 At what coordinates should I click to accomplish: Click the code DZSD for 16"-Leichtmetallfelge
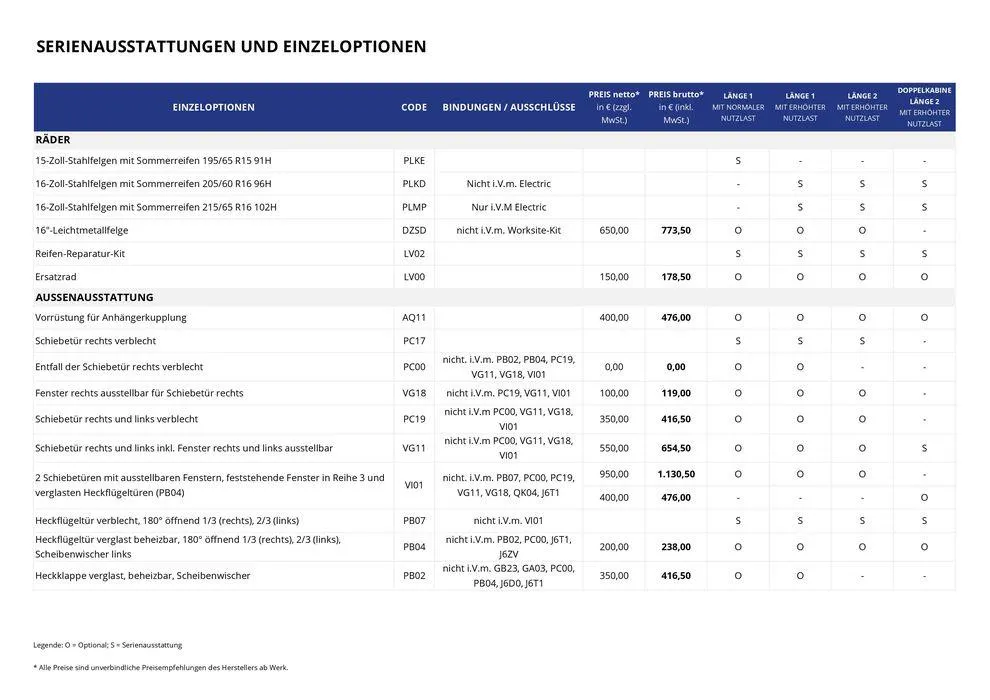pos(412,229)
